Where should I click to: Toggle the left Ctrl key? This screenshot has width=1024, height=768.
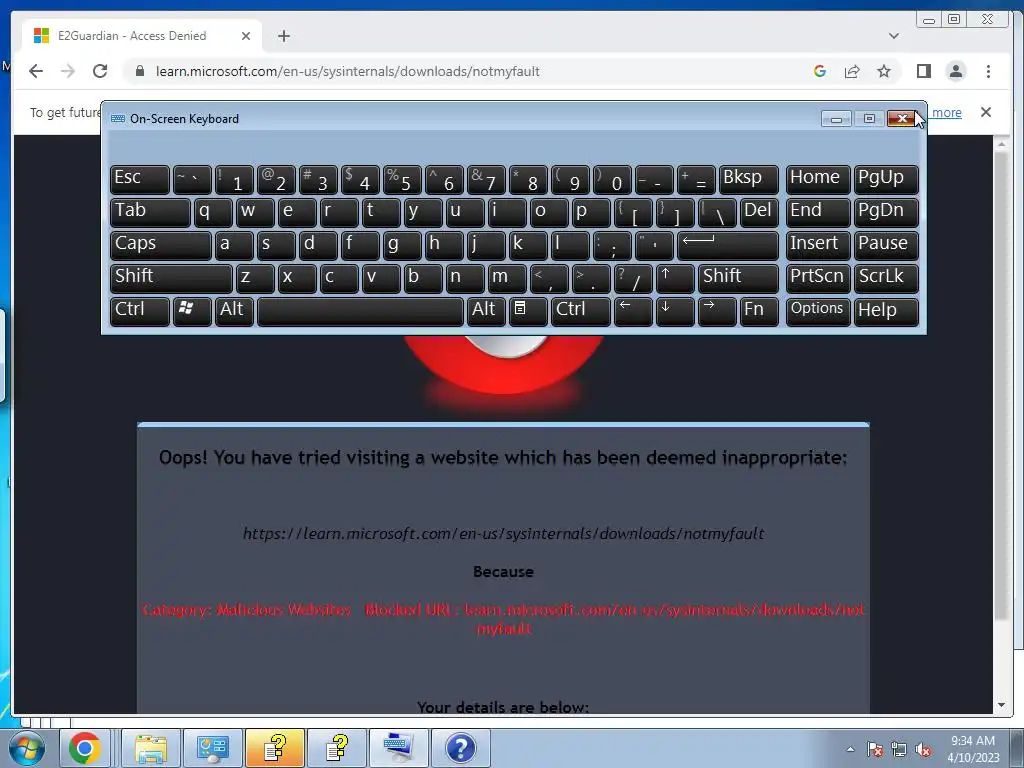pyautogui.click(x=140, y=312)
